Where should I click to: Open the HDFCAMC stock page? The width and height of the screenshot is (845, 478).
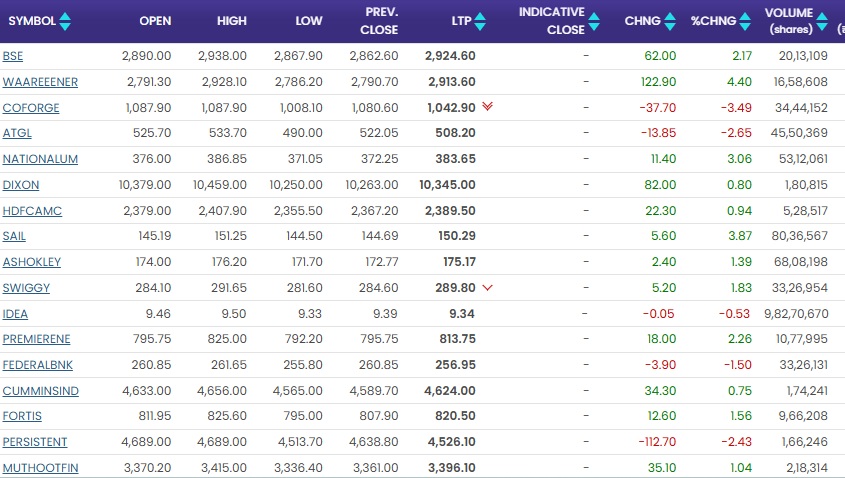click(30, 211)
